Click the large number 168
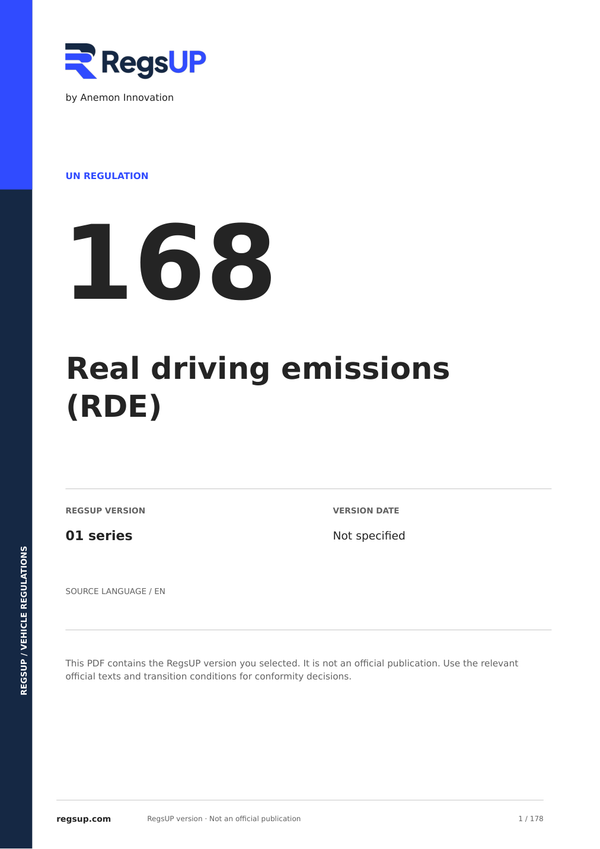The width and height of the screenshot is (600, 849). (x=171, y=262)
